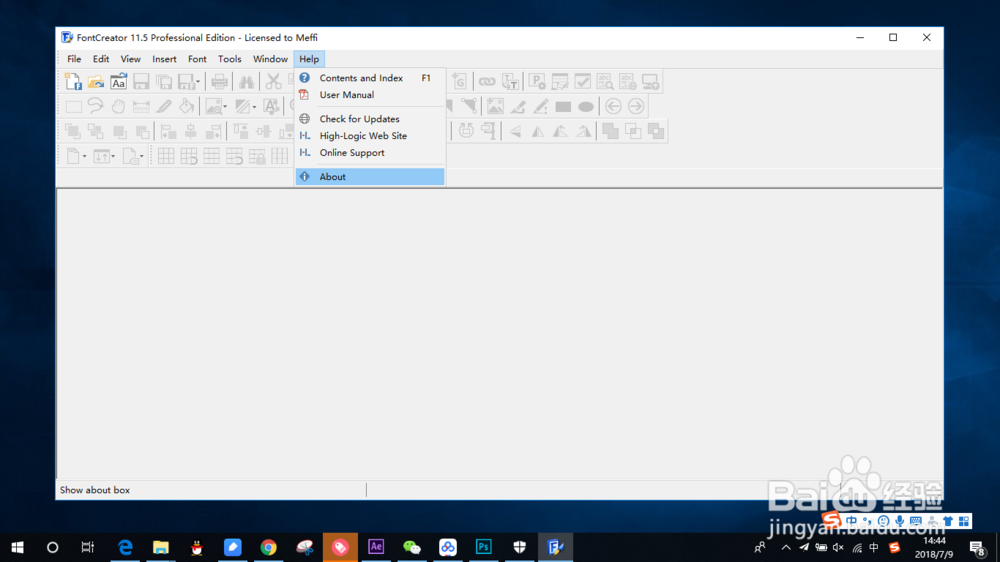1000x562 pixels.
Task: Click the union contours icon
Action: click(610, 131)
